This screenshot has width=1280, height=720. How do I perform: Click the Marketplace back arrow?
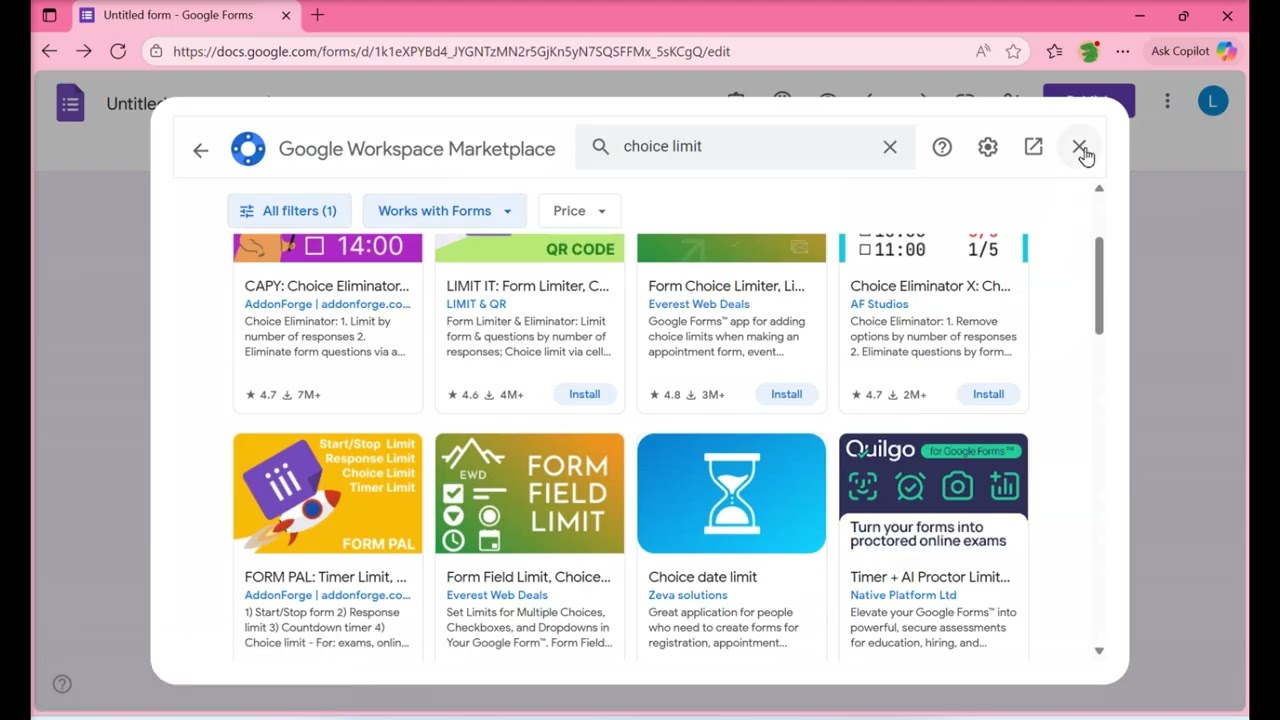pyautogui.click(x=200, y=150)
